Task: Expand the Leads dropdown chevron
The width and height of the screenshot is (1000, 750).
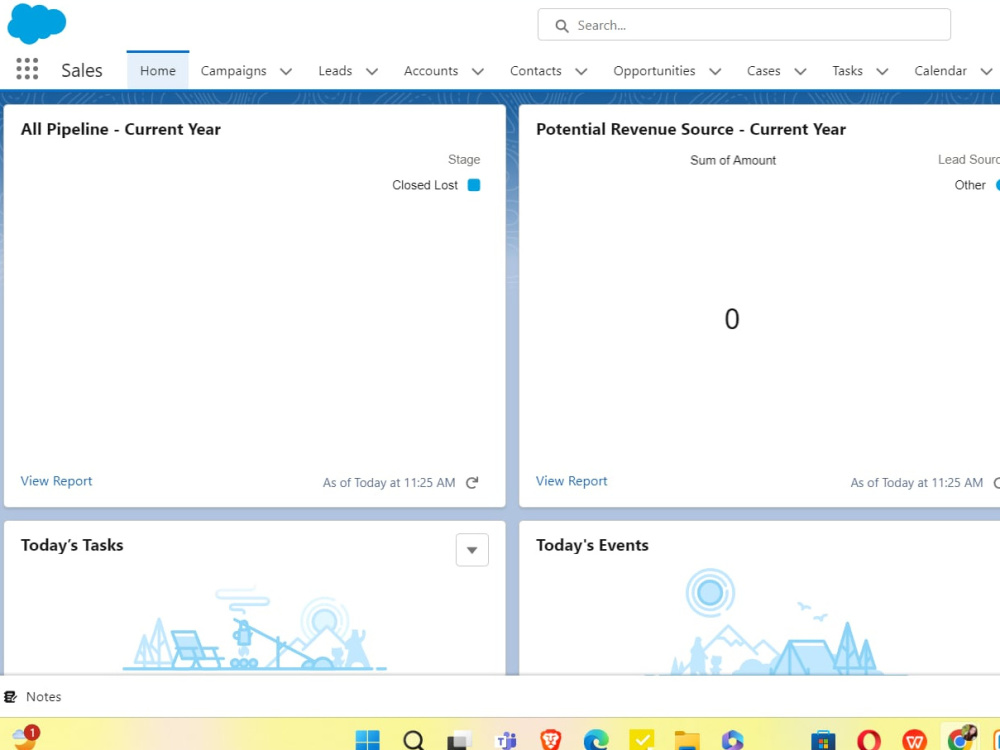Action: 372,71
